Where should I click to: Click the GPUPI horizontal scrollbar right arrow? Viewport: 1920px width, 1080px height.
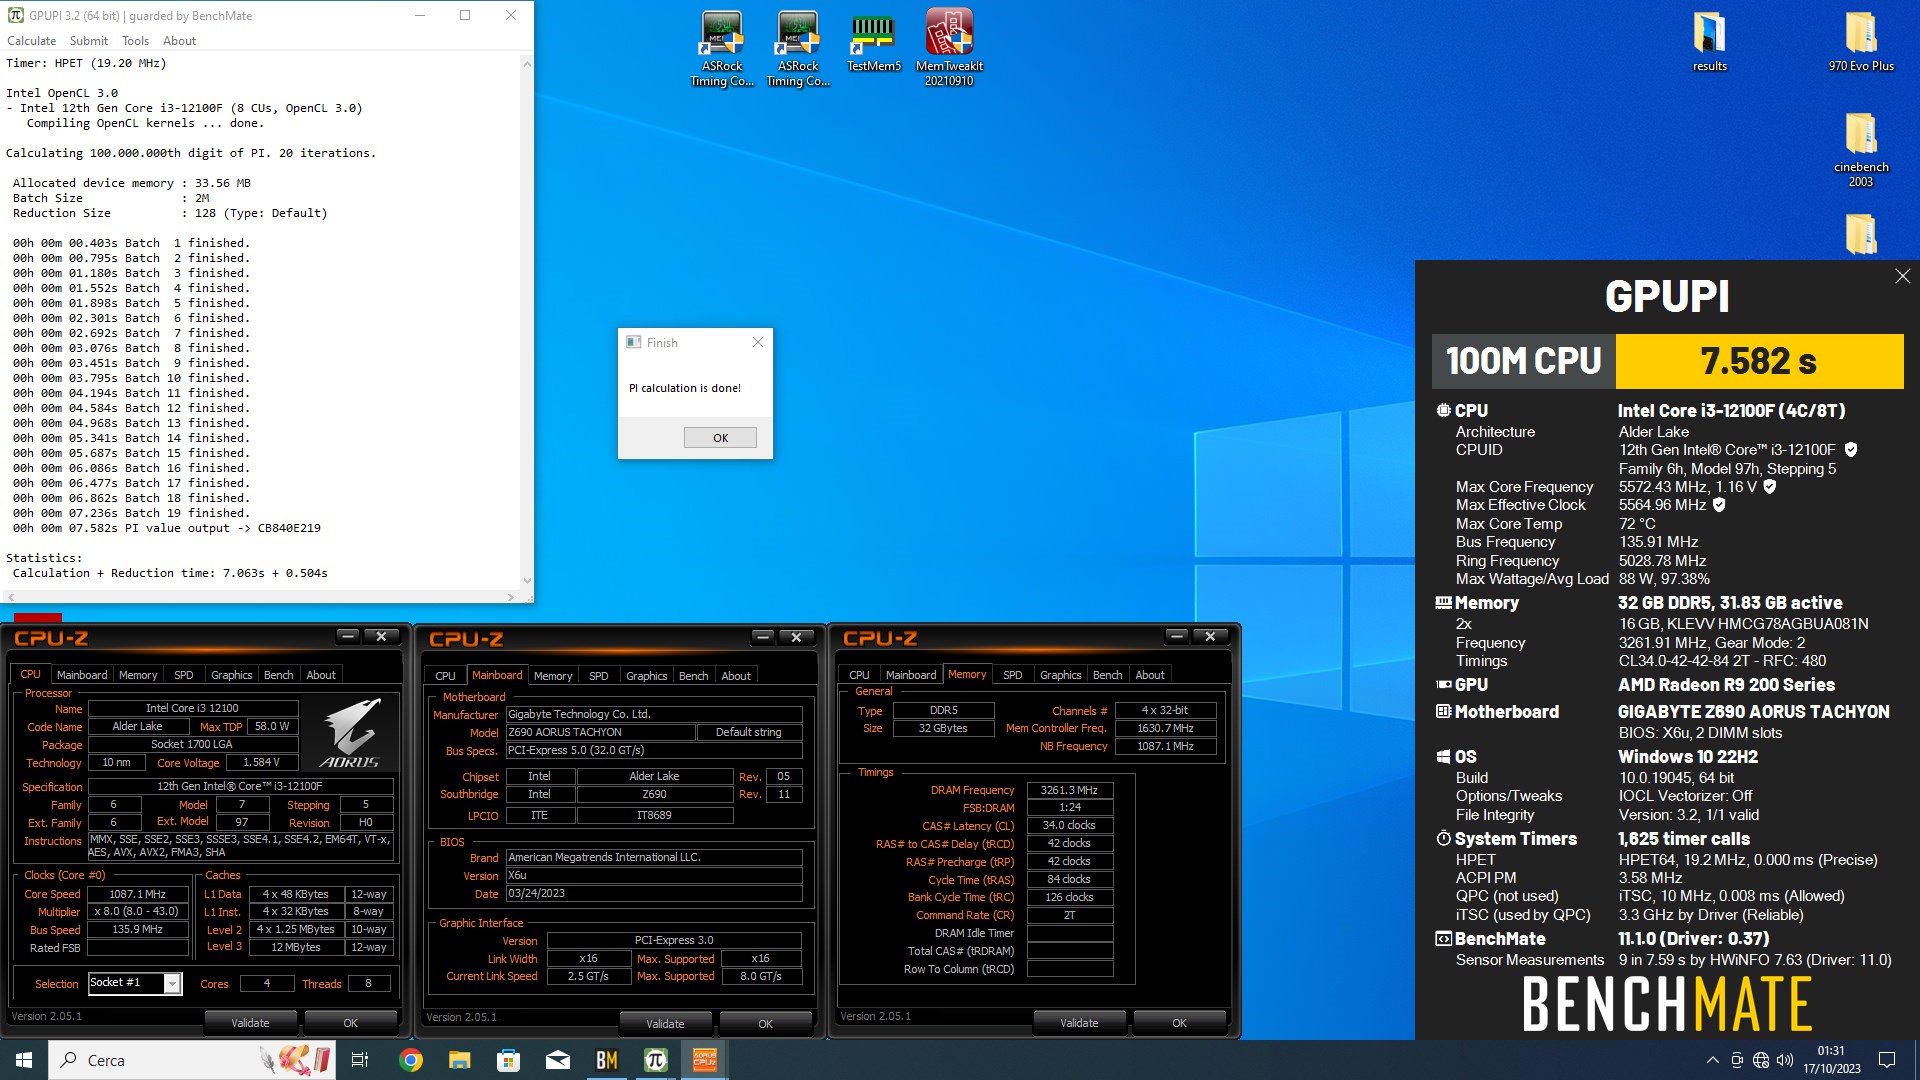(x=511, y=597)
